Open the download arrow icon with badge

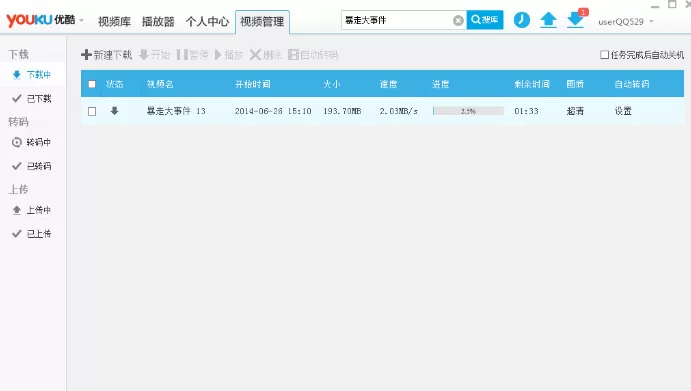[x=576, y=20]
